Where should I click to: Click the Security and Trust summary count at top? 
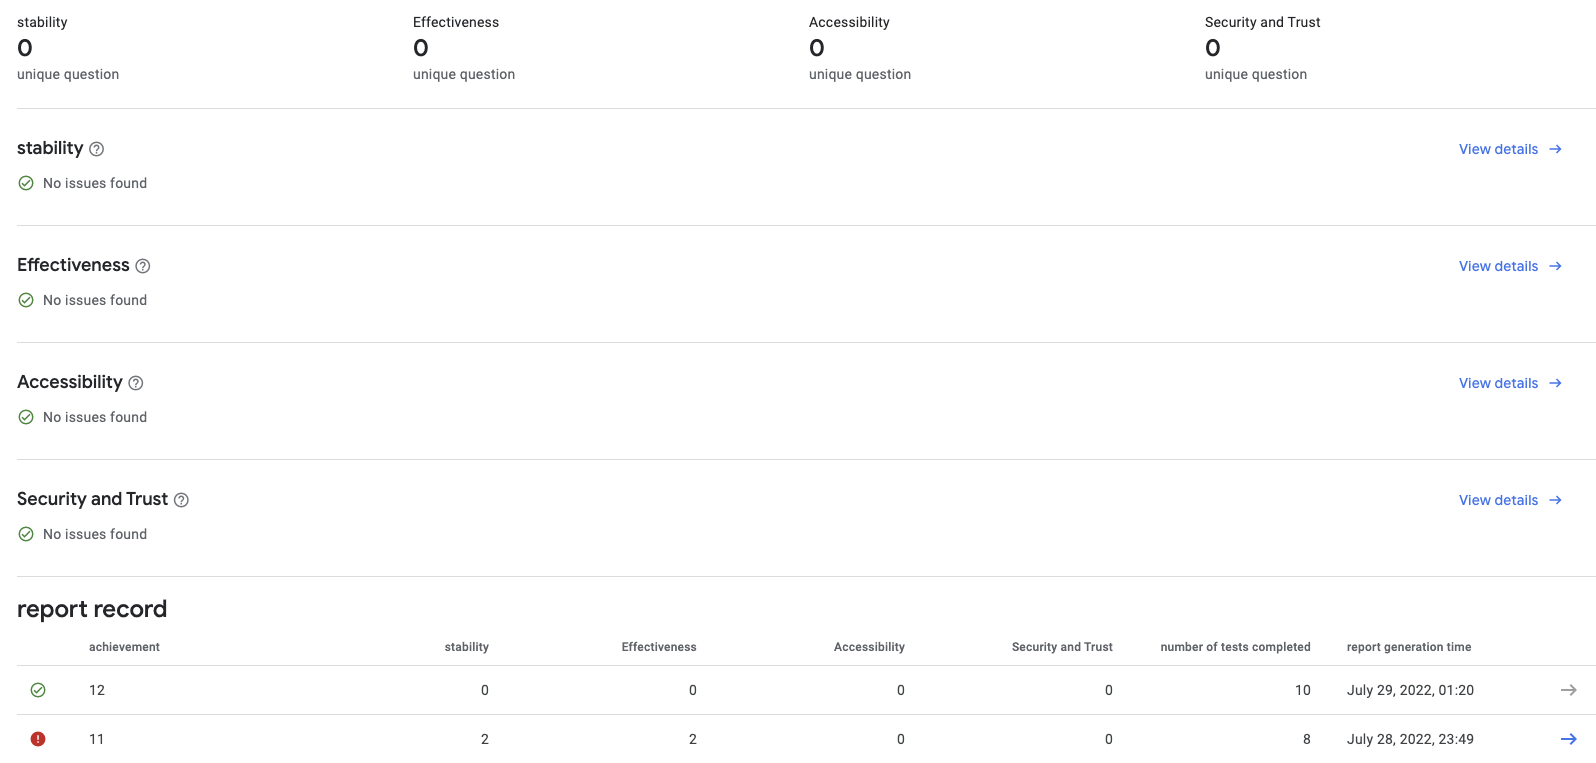click(x=1213, y=48)
